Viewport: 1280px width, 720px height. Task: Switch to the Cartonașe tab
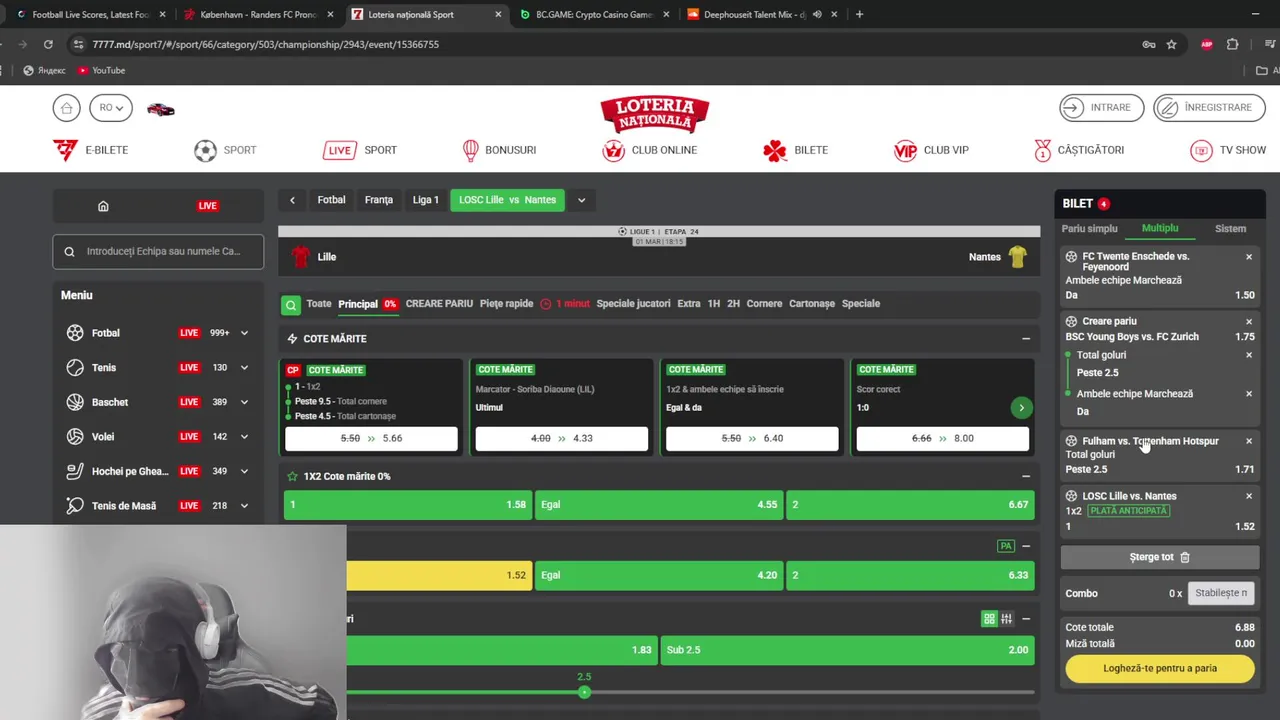point(812,304)
